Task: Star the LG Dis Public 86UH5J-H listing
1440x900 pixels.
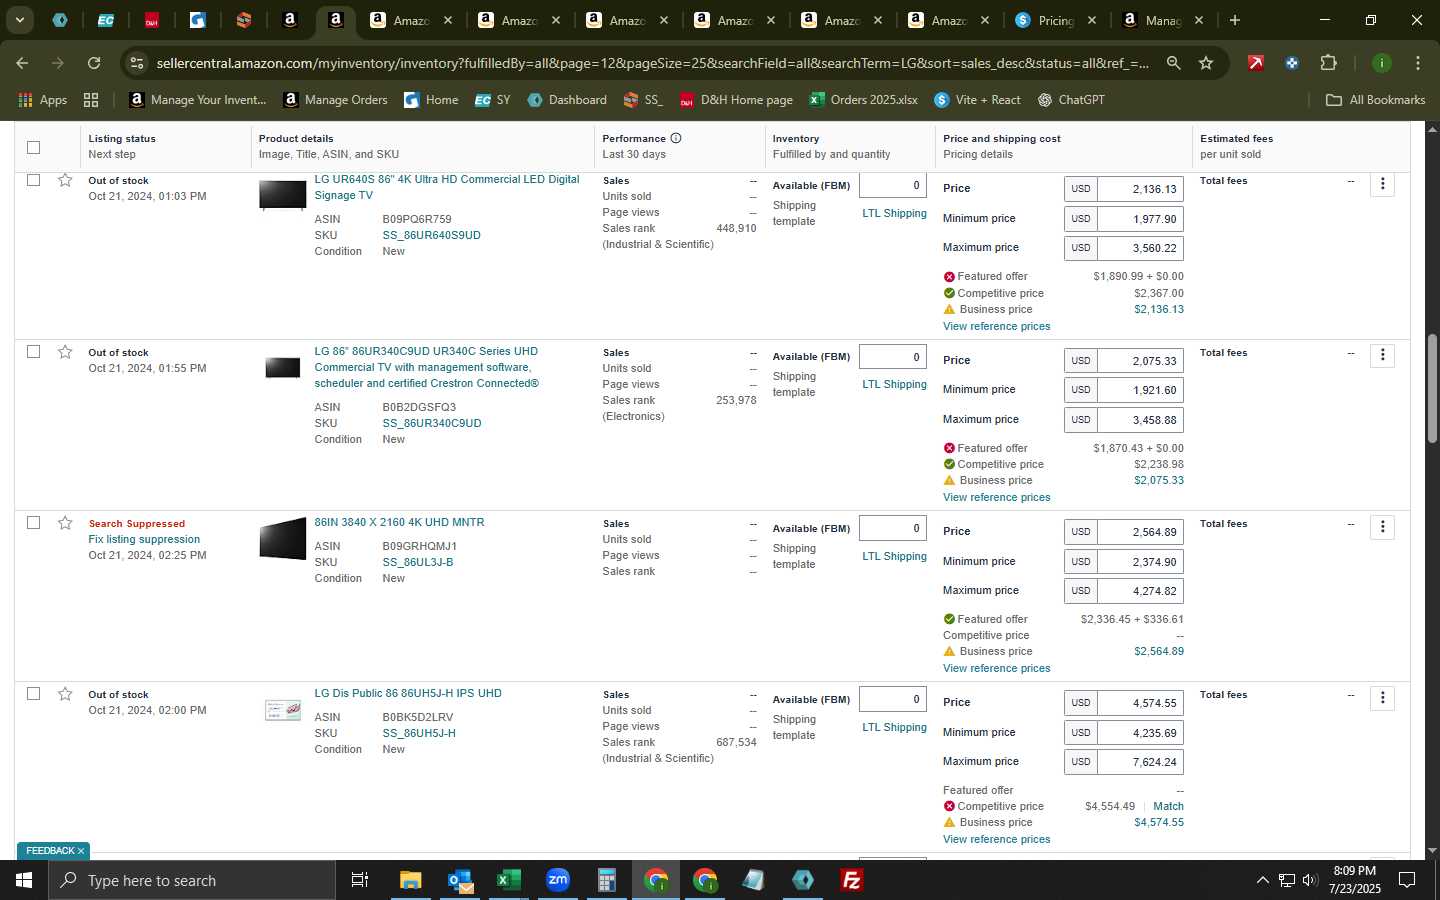Action: pos(65,694)
